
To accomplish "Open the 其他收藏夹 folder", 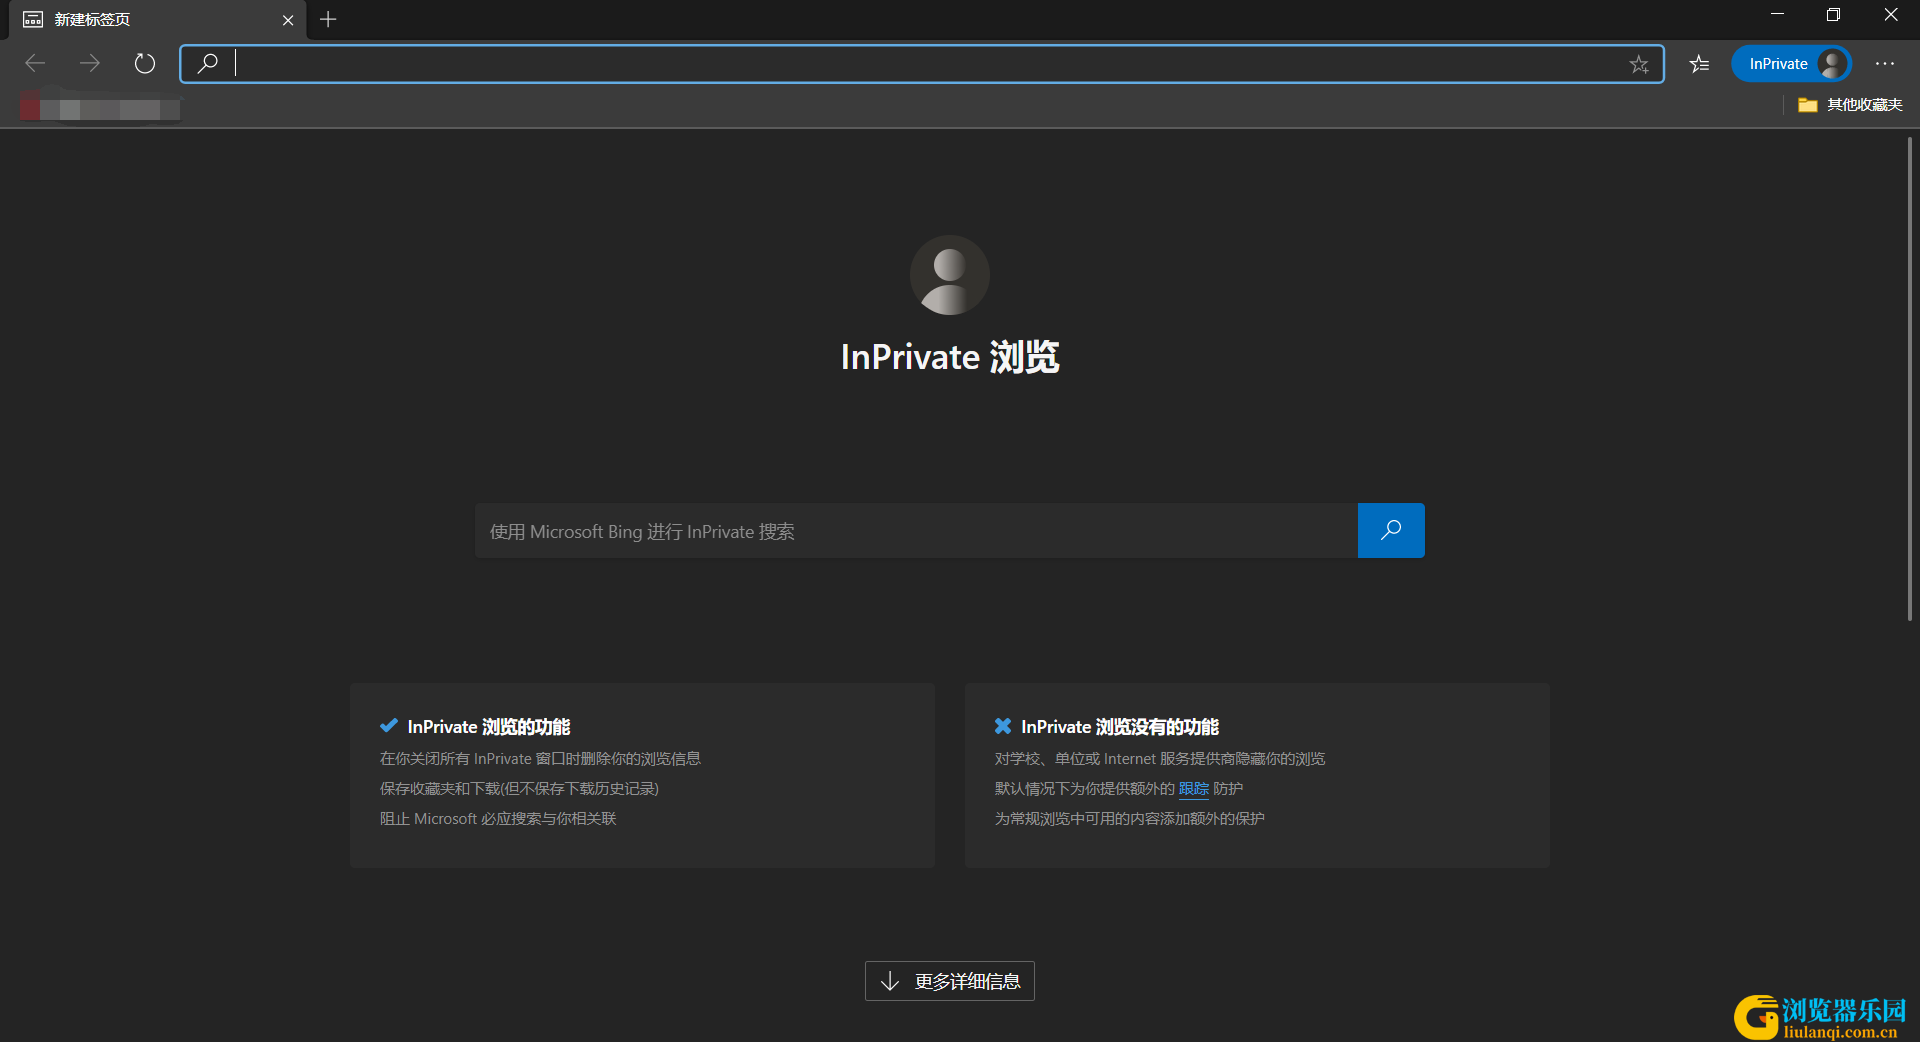I will pos(1850,105).
